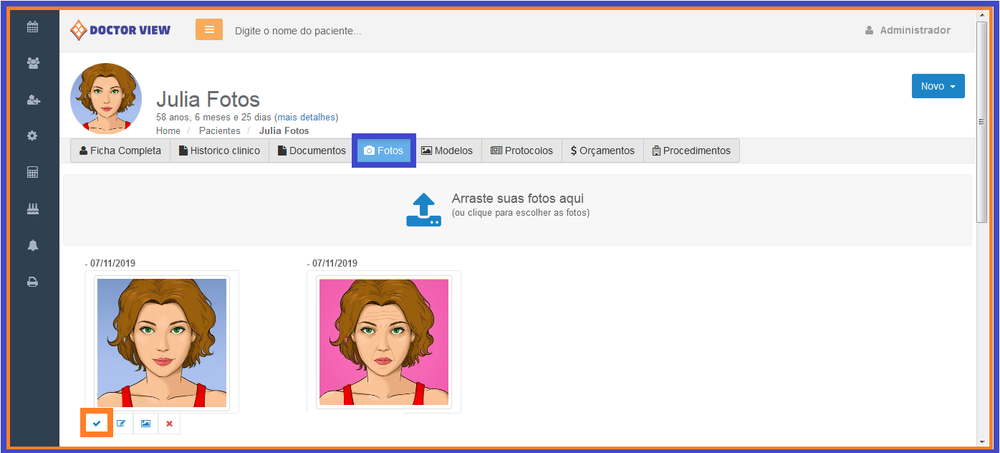1000x453 pixels.
Task: Expand the Novo dropdown button
Action: [x=937, y=87]
